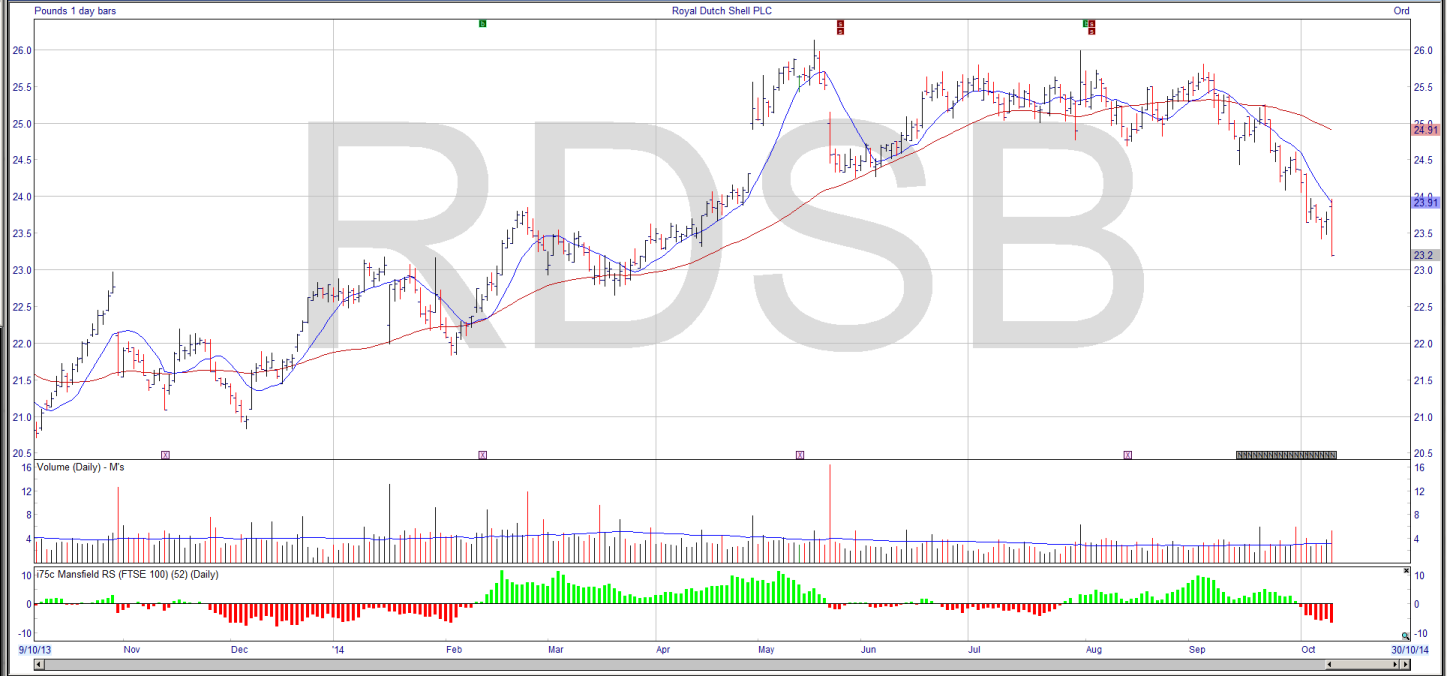The height and width of the screenshot is (676, 1447).
Task: Click the magnifier zoom icon in RS panel
Action: point(1405,636)
